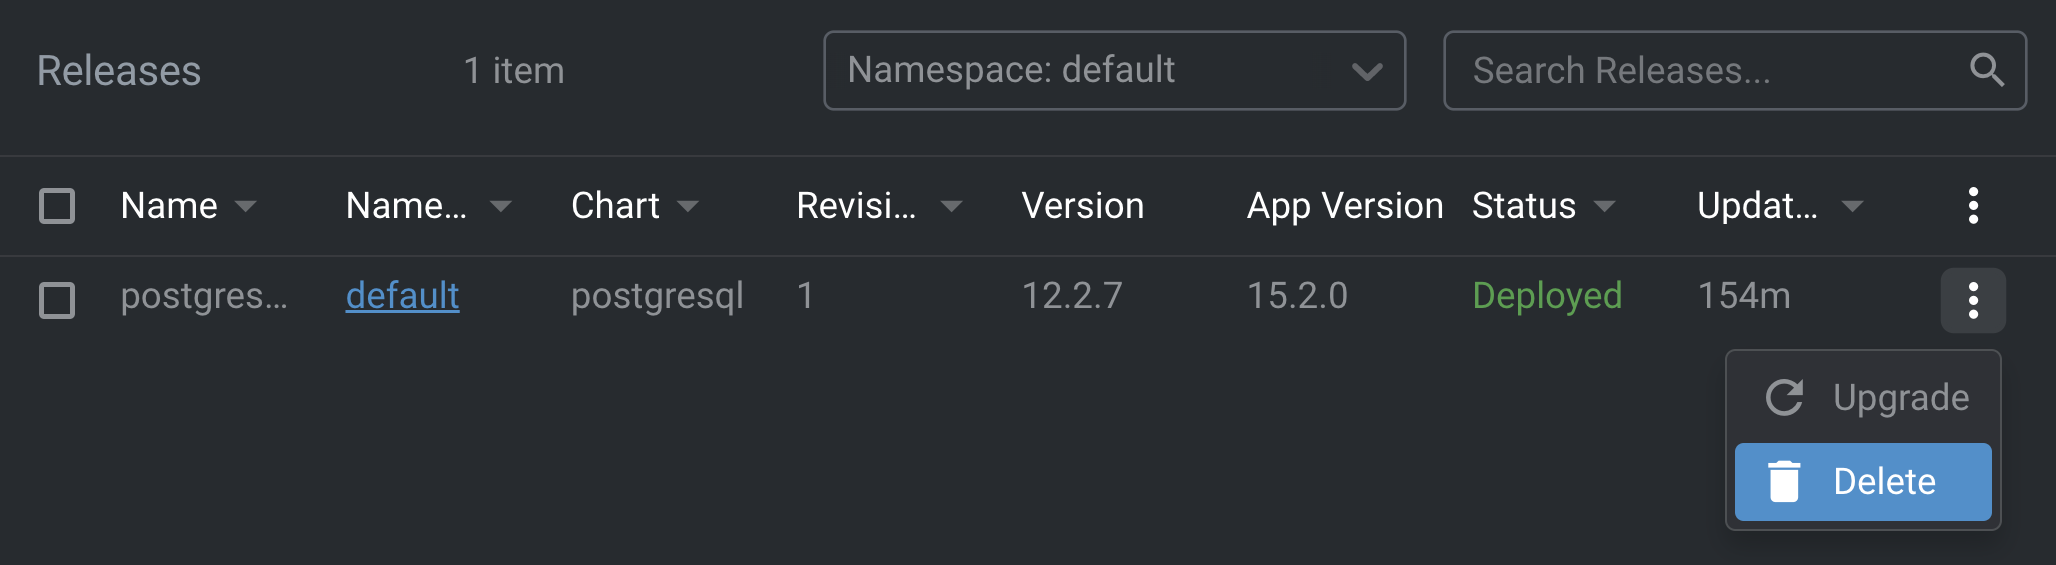The image size is (2056, 565).
Task: Sort by Name column arrow
Action: click(245, 206)
